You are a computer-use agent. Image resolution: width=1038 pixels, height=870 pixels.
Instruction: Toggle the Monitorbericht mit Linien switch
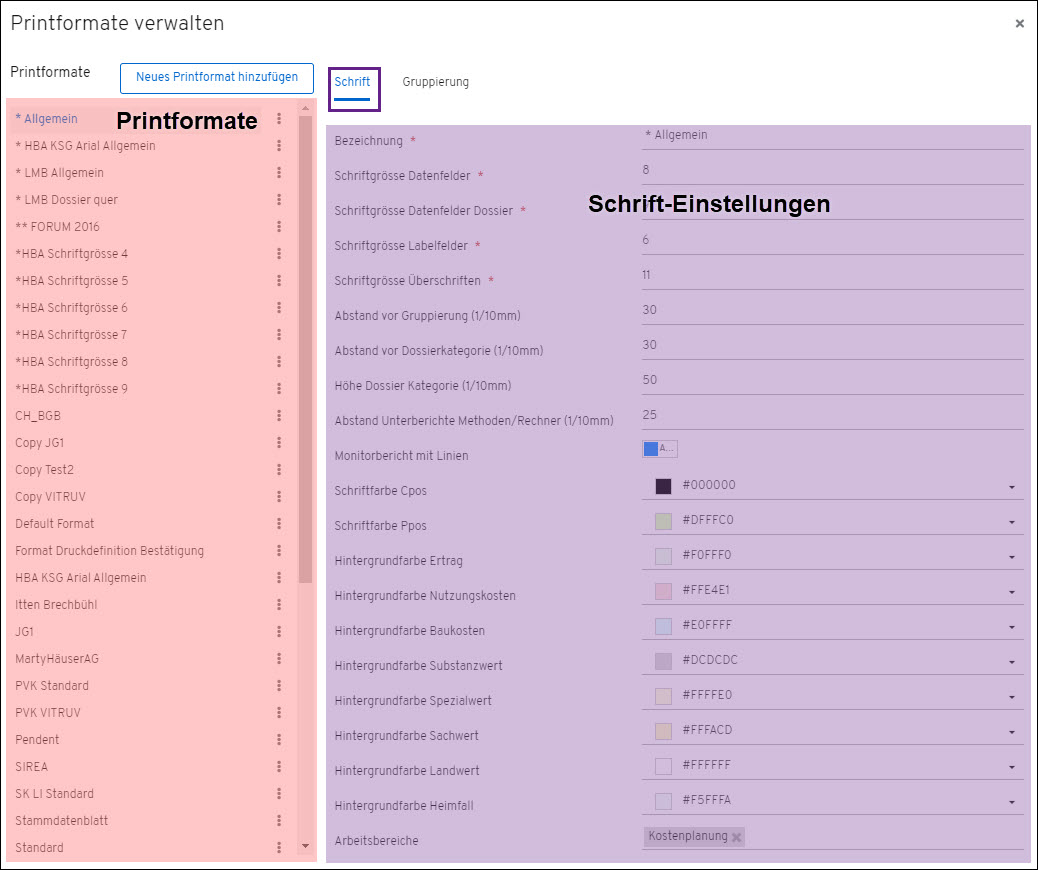(659, 449)
